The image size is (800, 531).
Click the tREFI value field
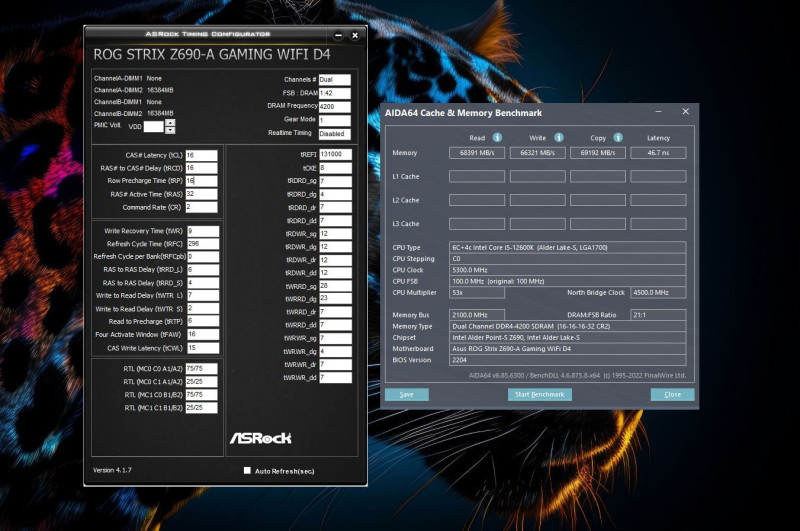[x=335, y=154]
